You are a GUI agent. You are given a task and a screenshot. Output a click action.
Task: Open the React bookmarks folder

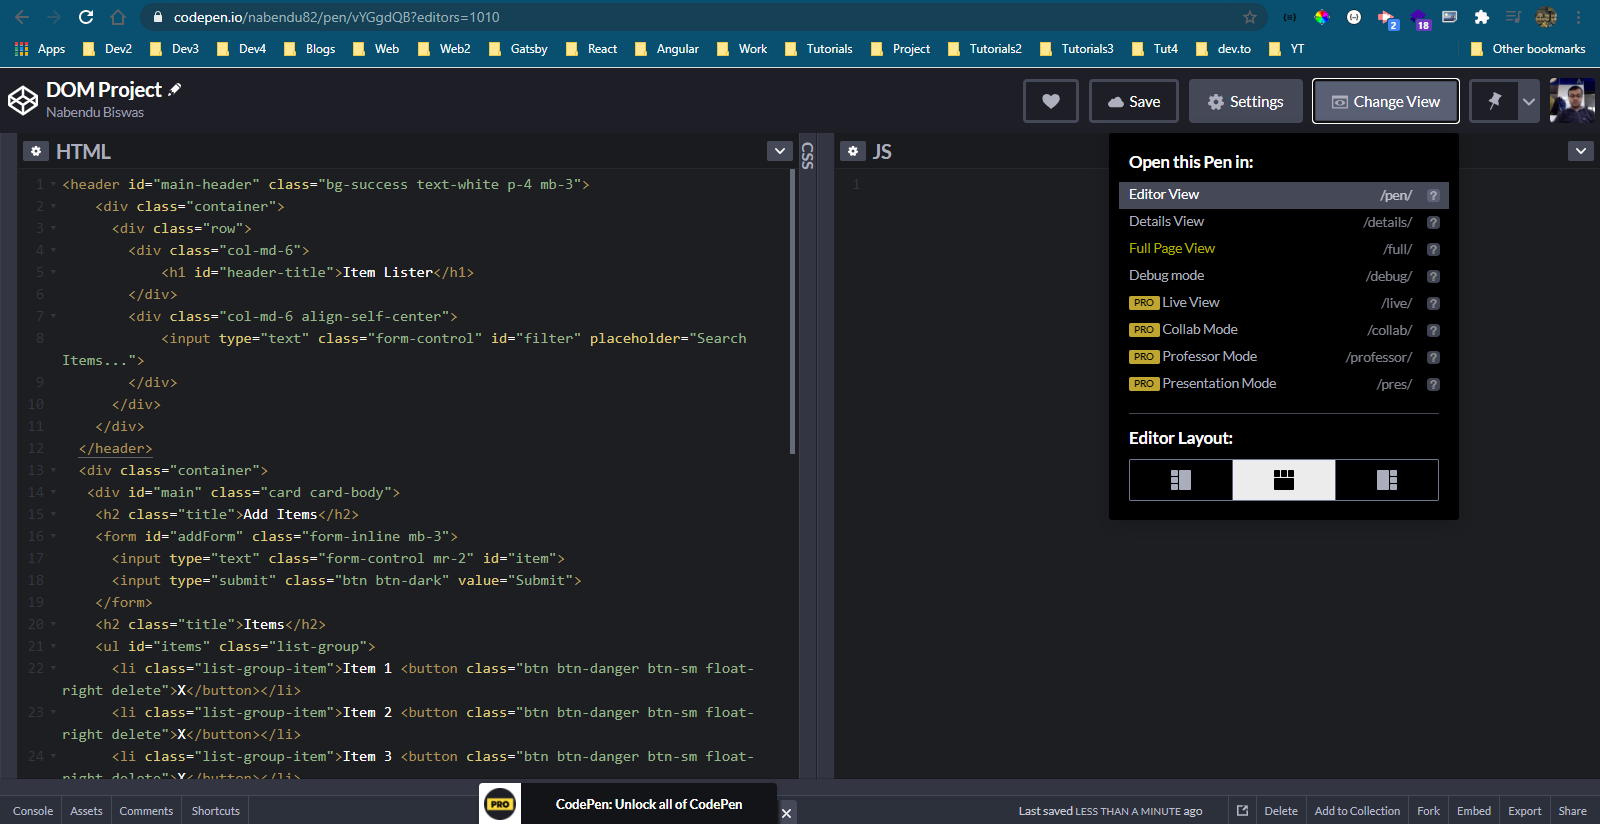click(x=592, y=49)
